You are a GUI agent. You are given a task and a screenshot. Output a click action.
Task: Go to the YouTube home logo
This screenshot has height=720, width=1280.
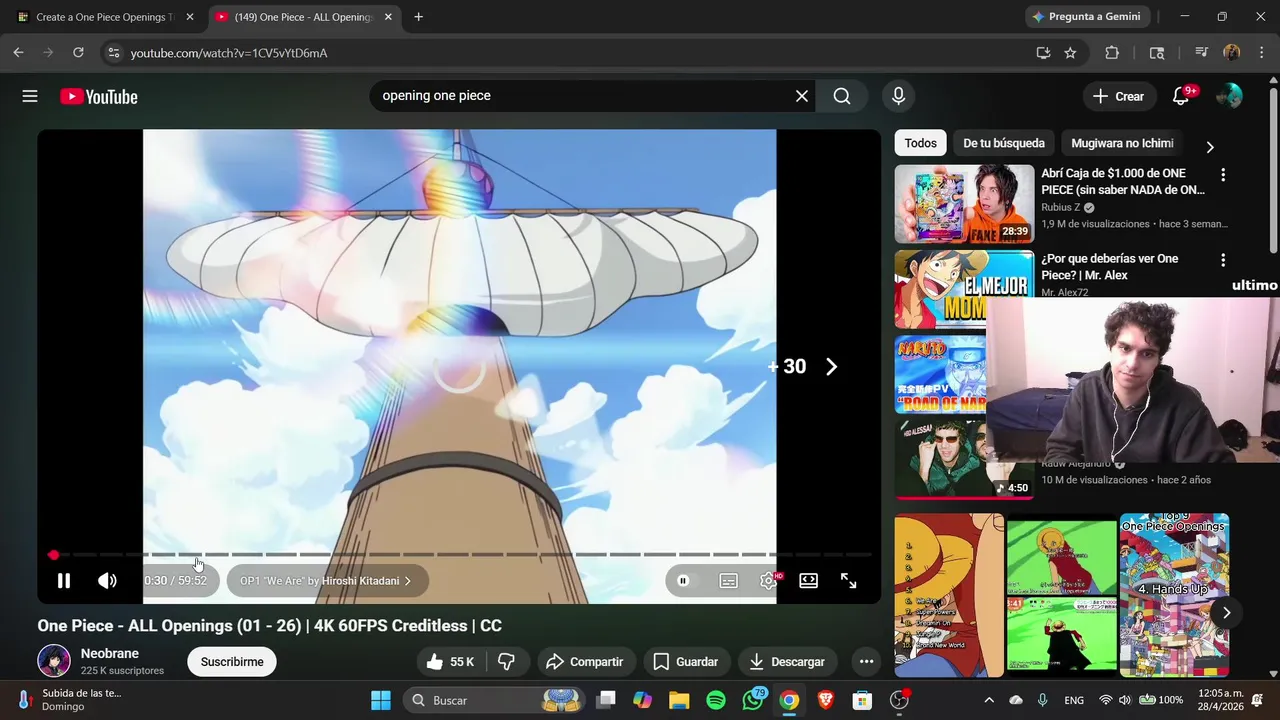click(98, 96)
